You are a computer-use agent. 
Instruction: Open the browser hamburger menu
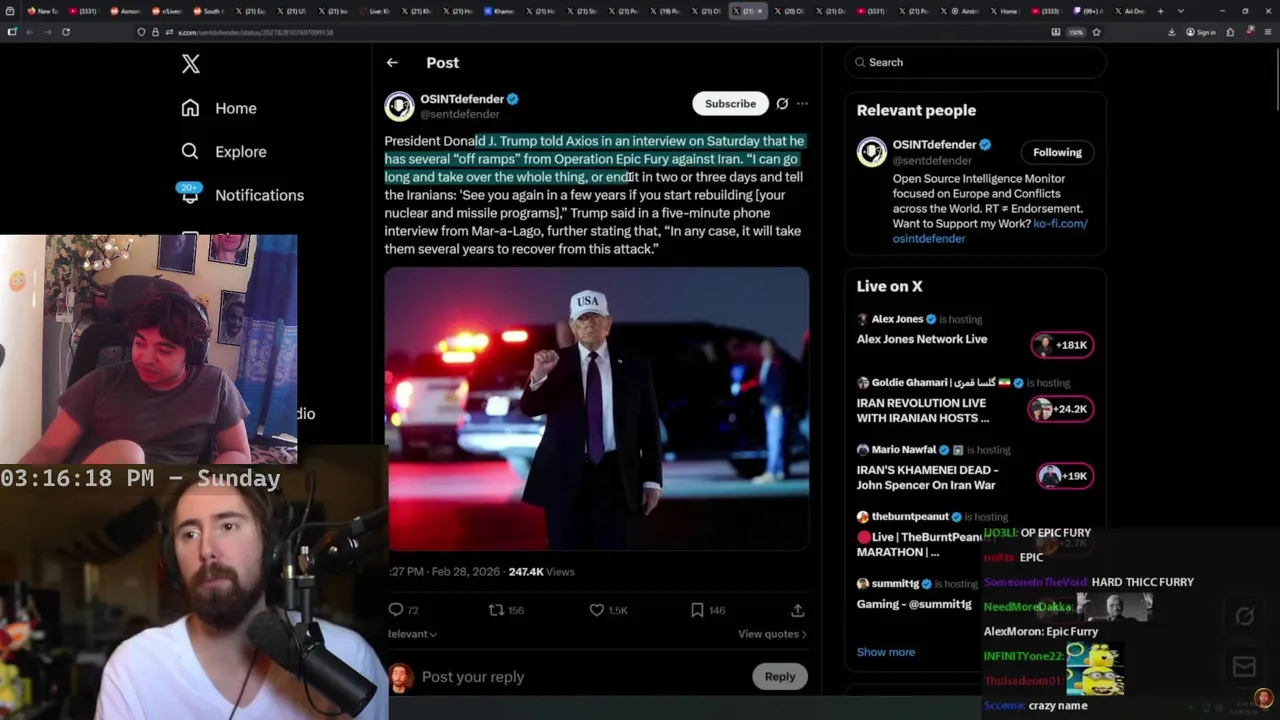tap(1266, 32)
